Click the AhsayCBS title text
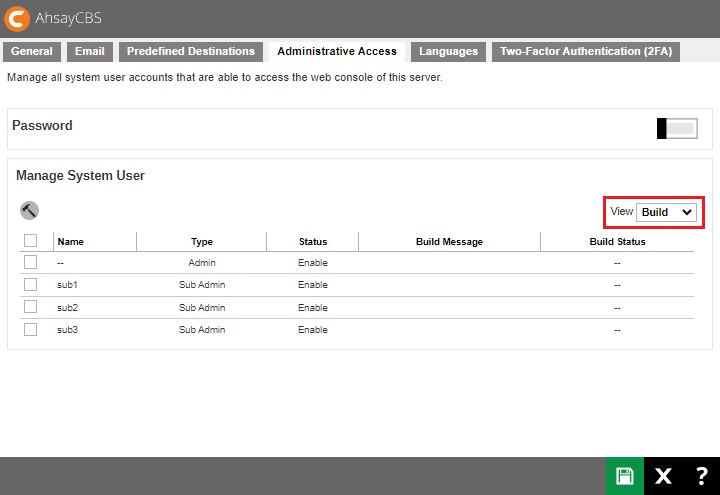This screenshot has width=720, height=495. pos(68,18)
